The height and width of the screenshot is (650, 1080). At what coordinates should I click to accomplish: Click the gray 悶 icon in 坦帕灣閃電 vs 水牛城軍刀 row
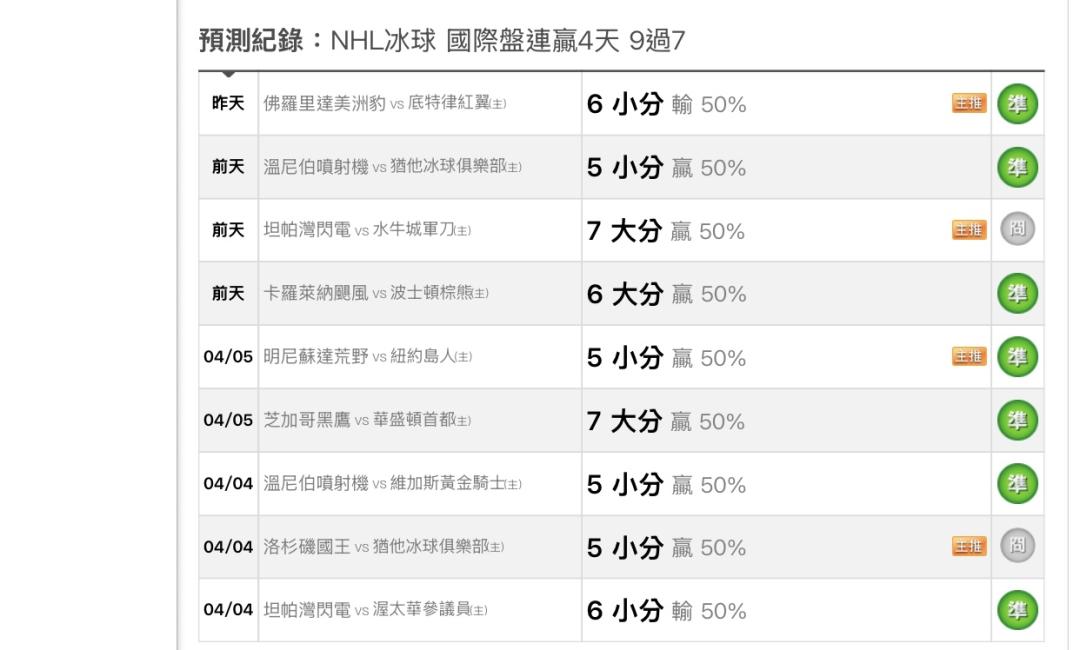[x=1017, y=229]
